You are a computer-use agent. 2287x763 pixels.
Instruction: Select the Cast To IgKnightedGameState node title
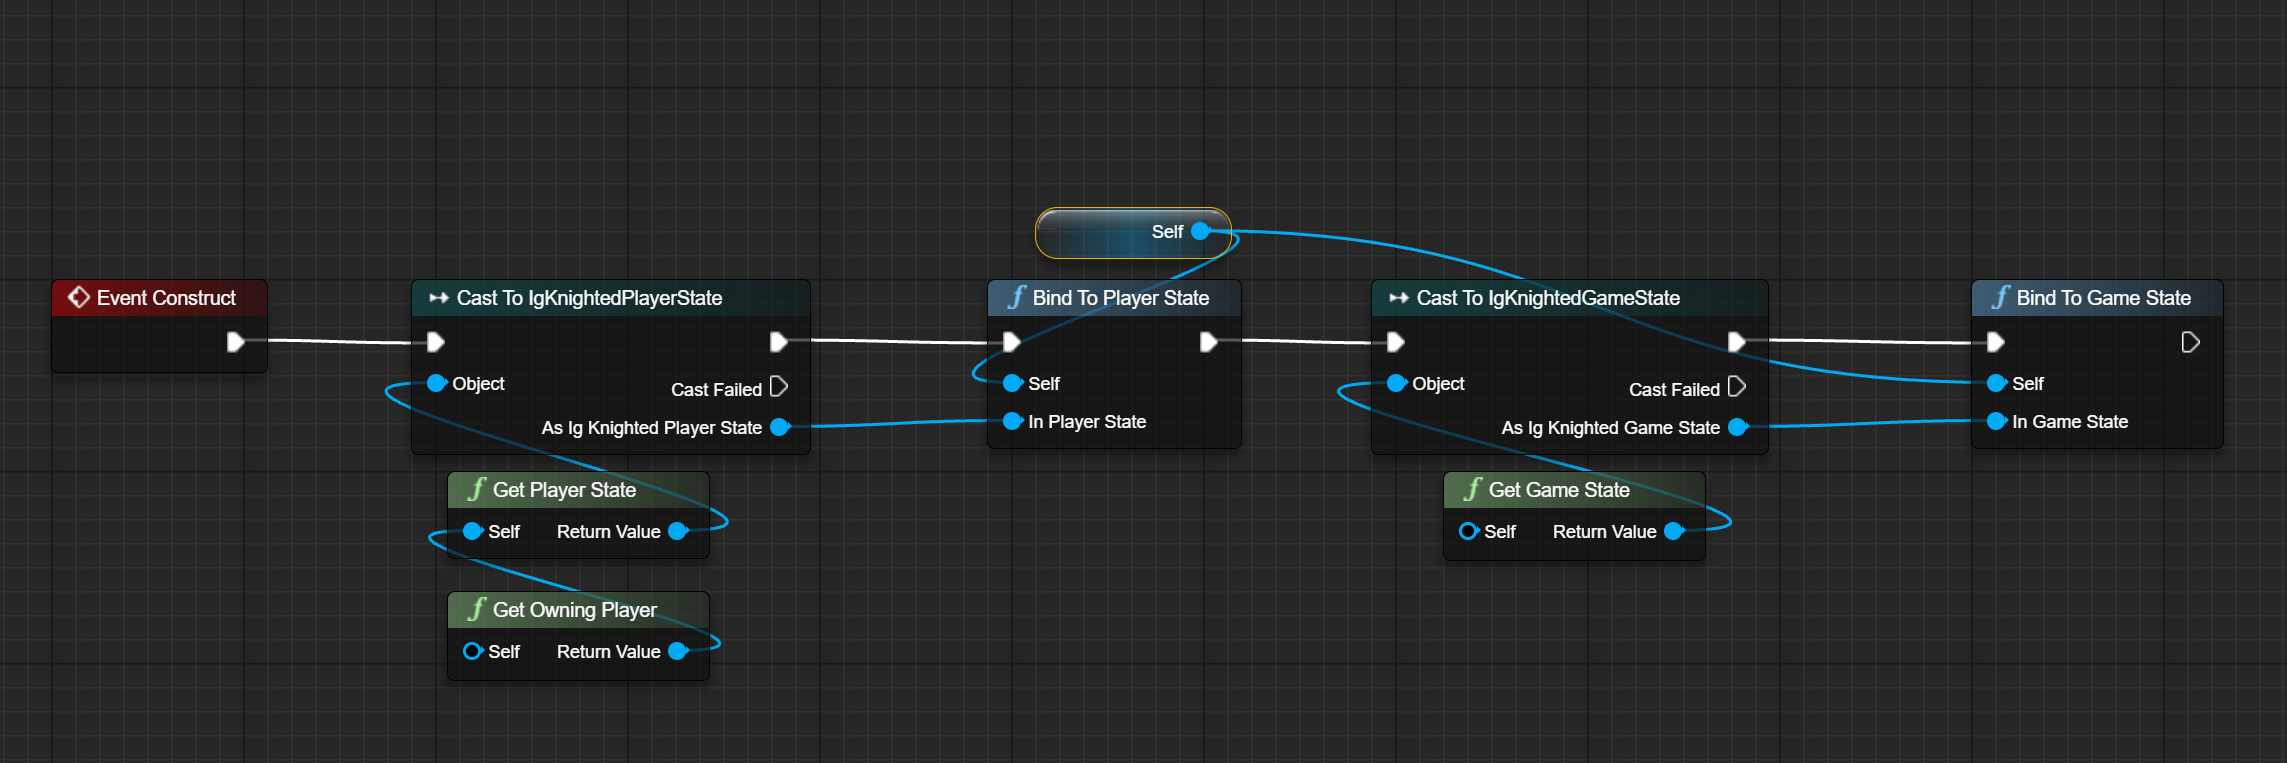(x=1548, y=298)
